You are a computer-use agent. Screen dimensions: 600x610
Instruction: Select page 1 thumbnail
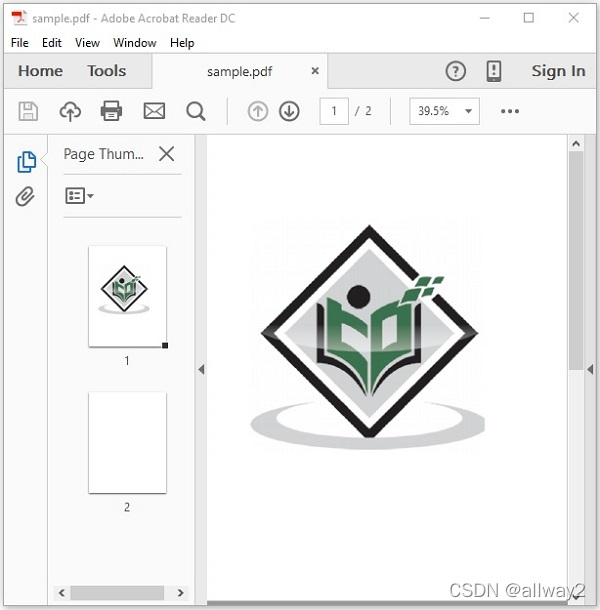128,296
